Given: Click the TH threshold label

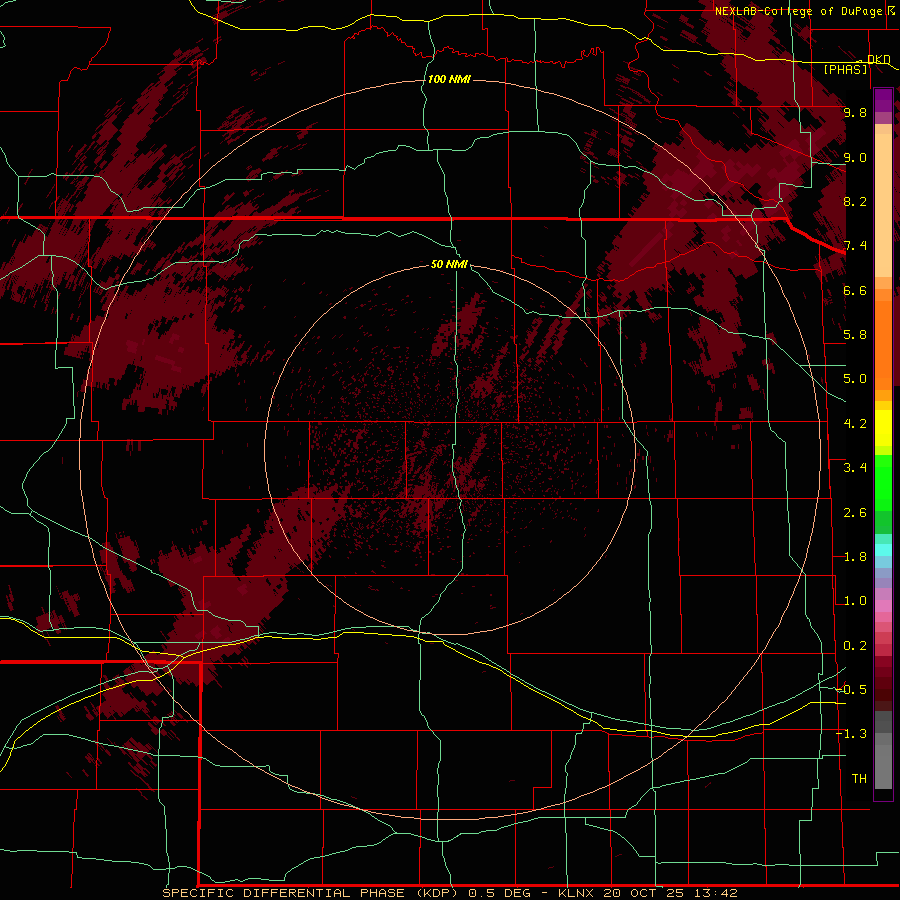Looking at the screenshot, I should (x=859, y=779).
